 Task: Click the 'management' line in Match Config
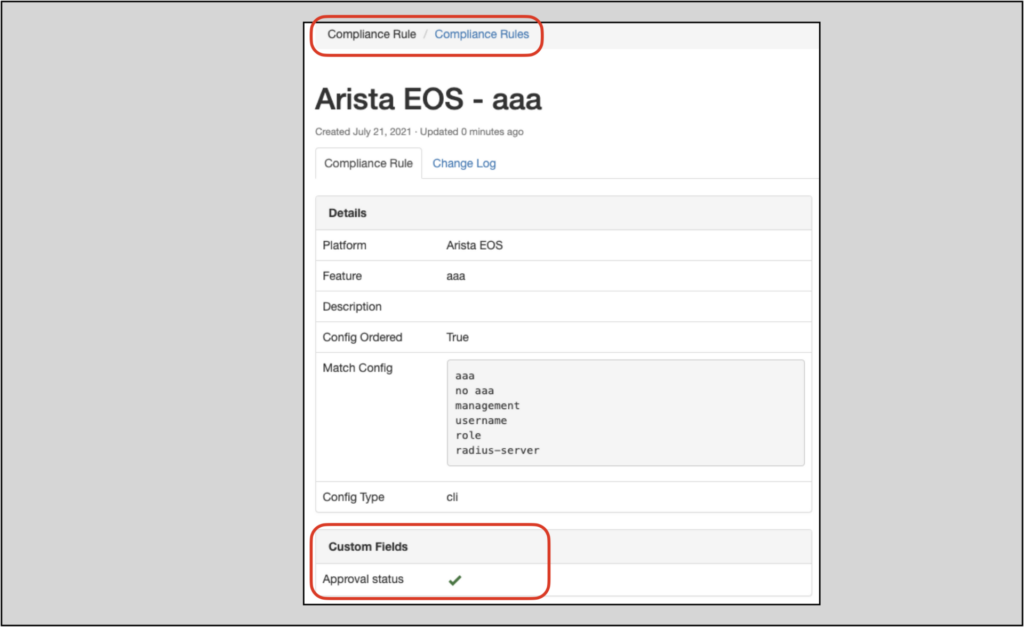(x=487, y=406)
